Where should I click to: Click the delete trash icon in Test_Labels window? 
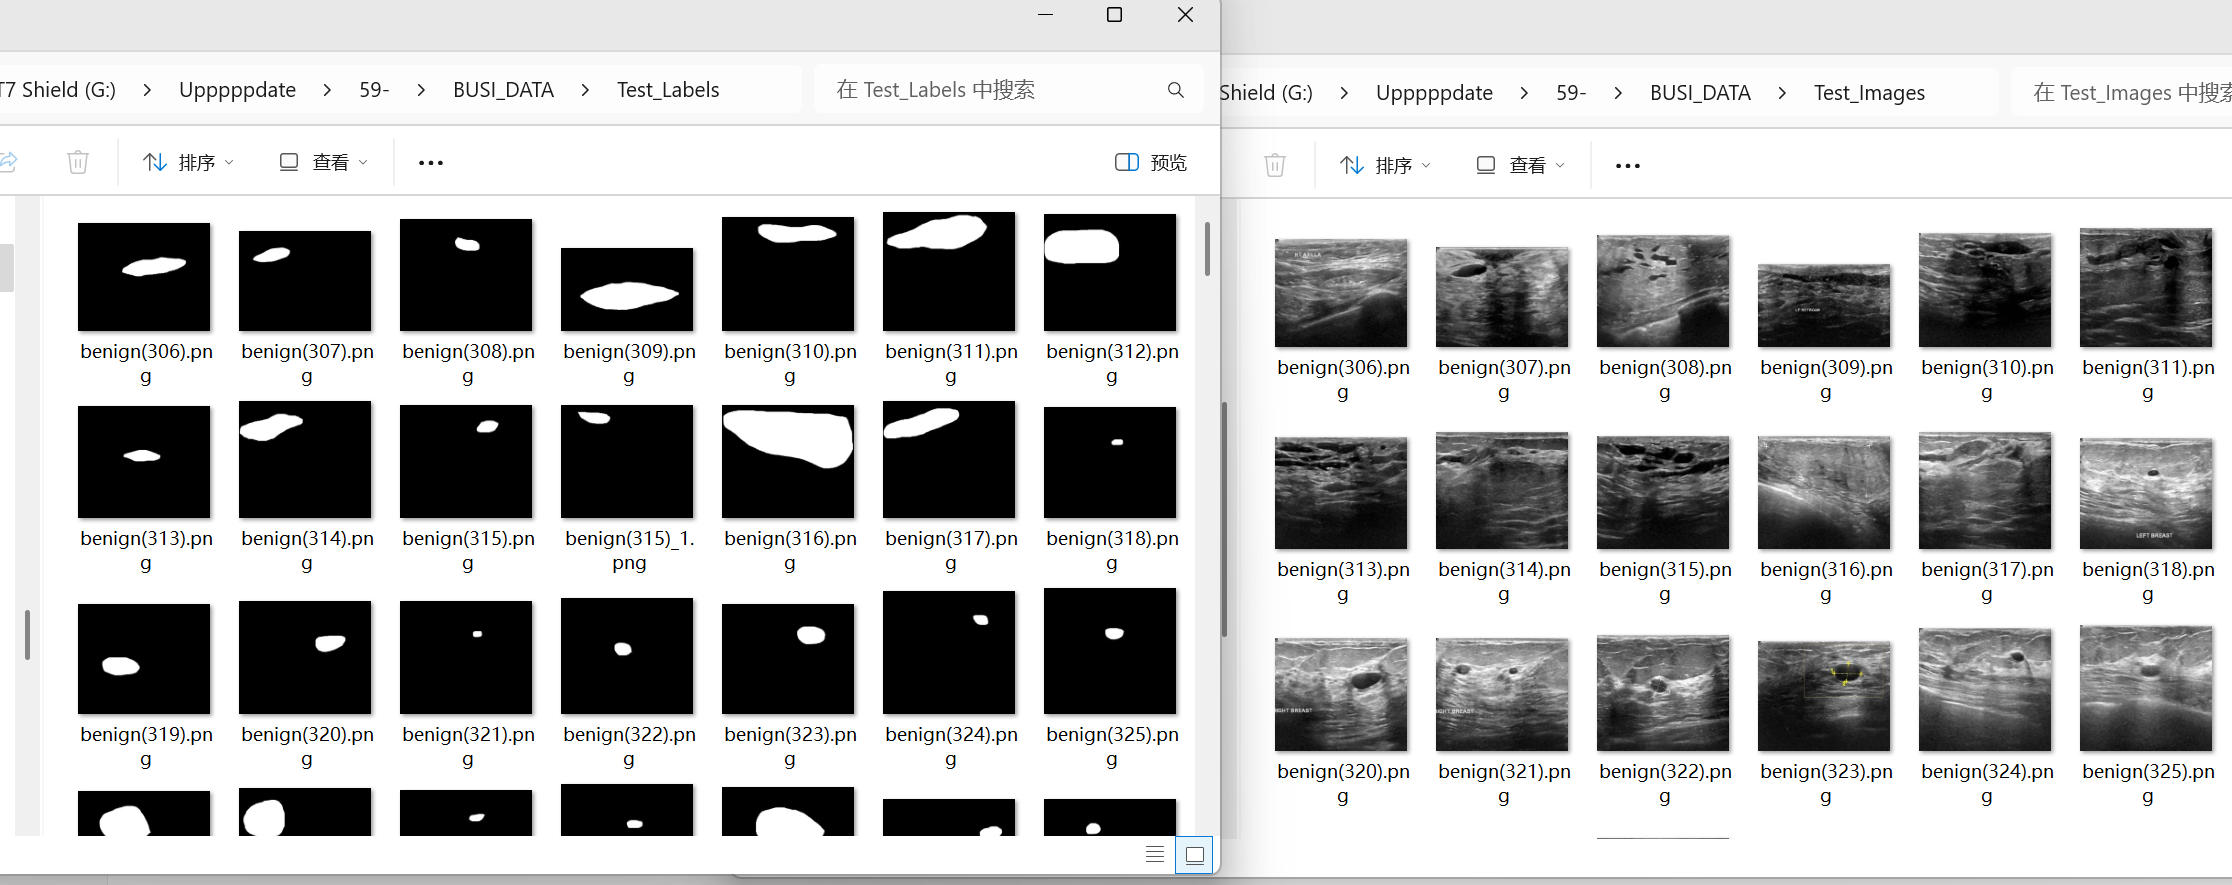pyautogui.click(x=78, y=162)
